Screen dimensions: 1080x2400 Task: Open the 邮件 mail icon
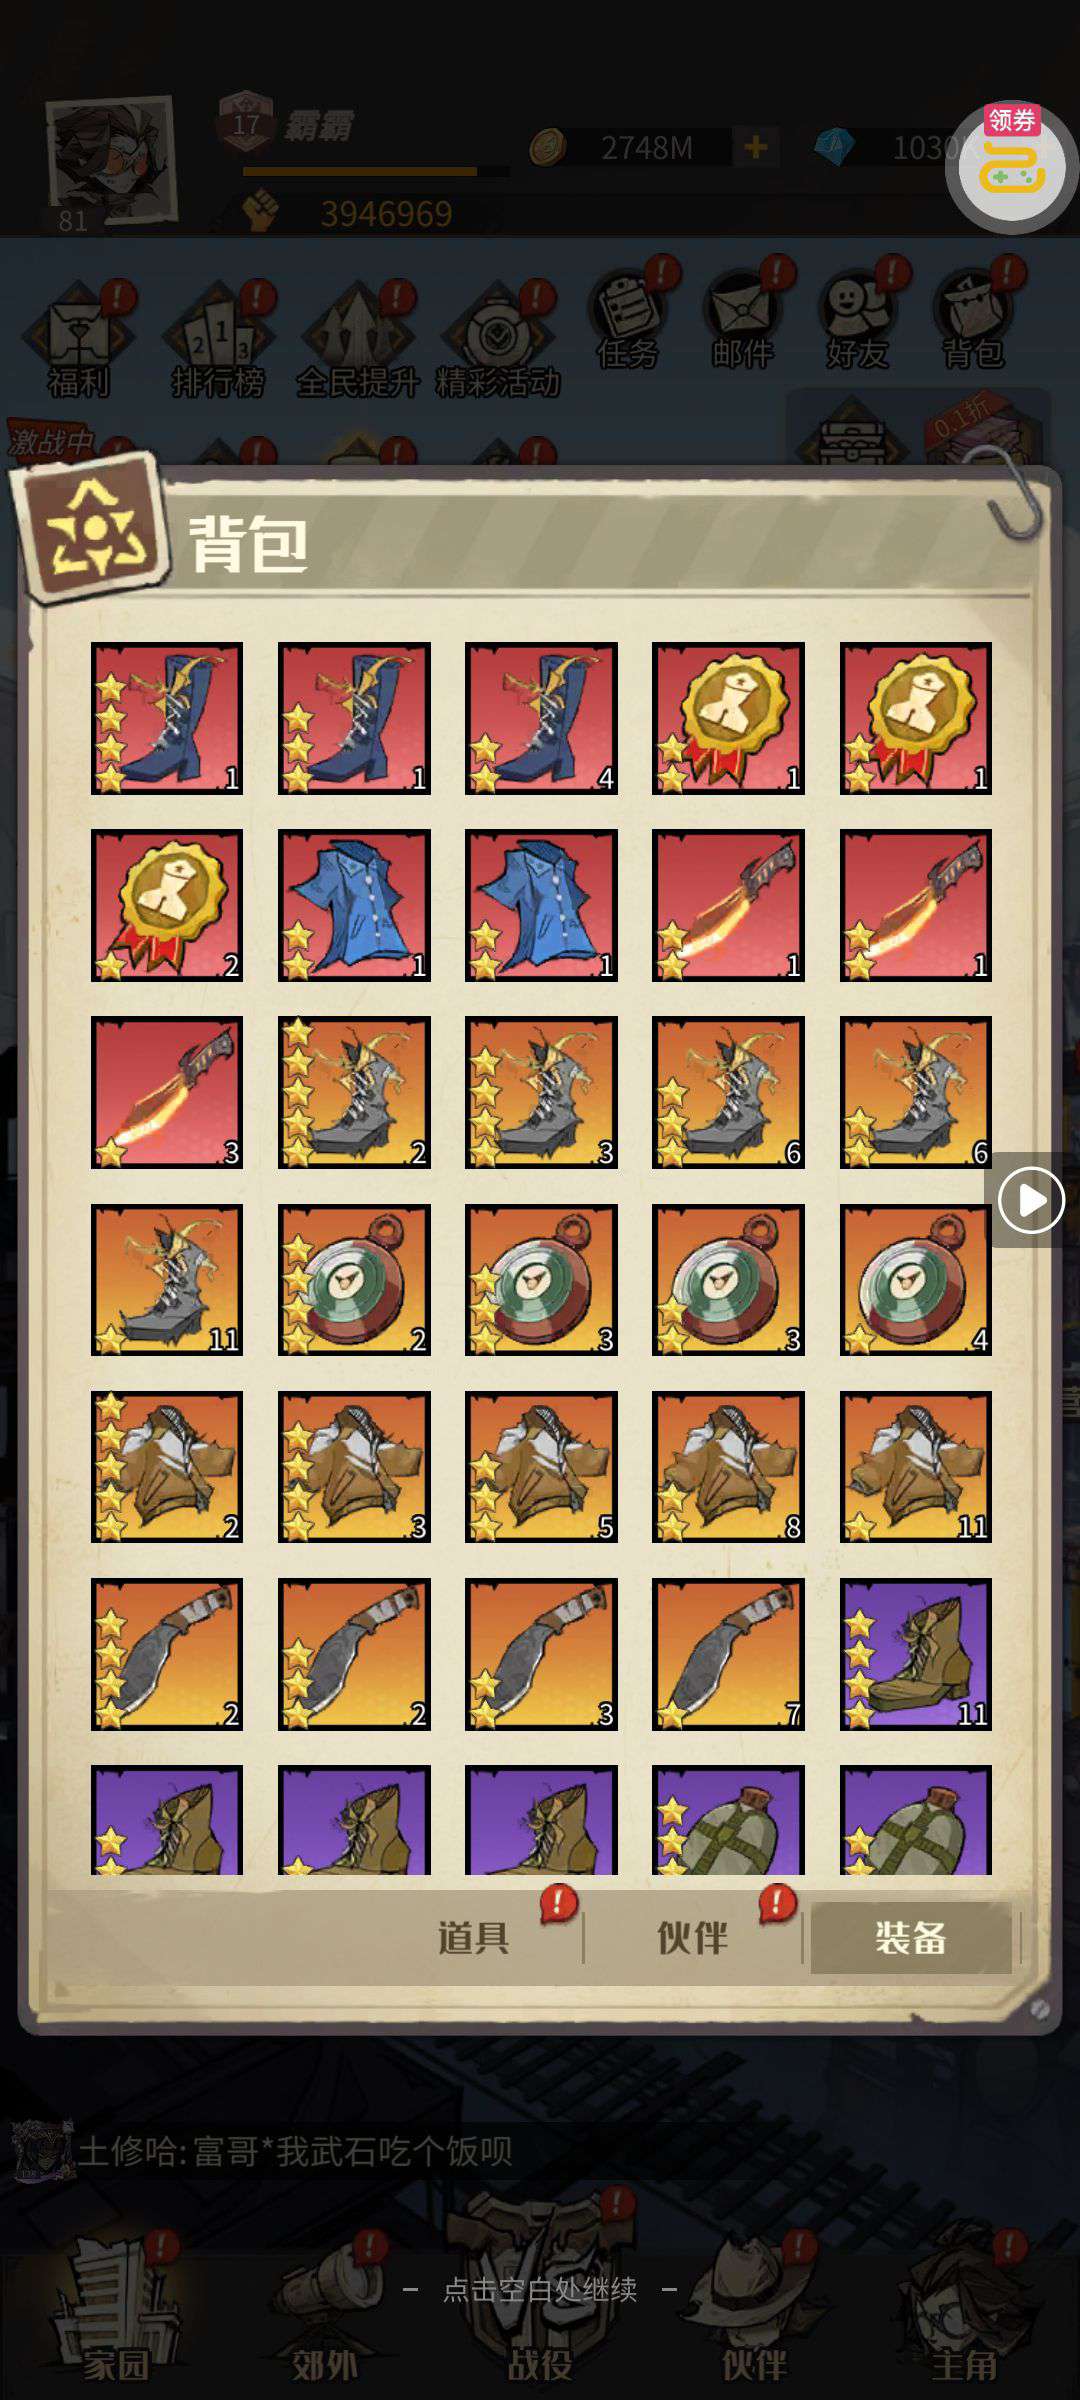(743, 320)
